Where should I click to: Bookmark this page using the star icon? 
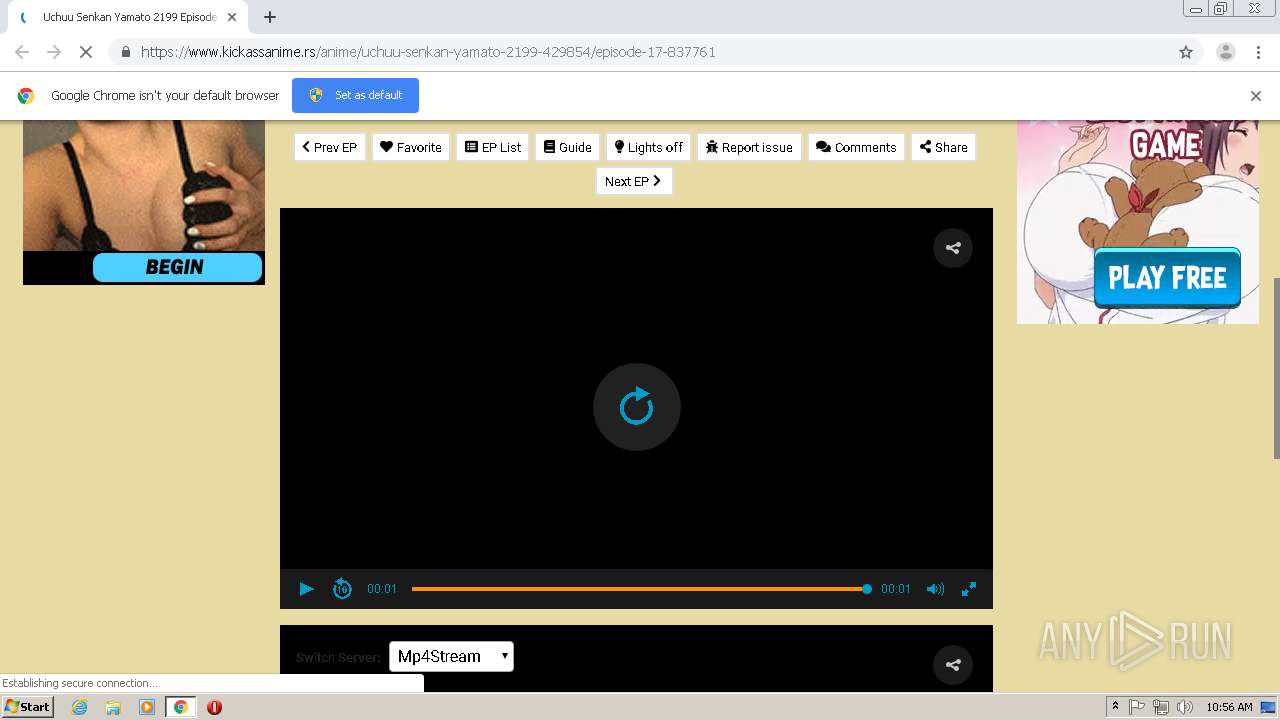tap(1186, 52)
